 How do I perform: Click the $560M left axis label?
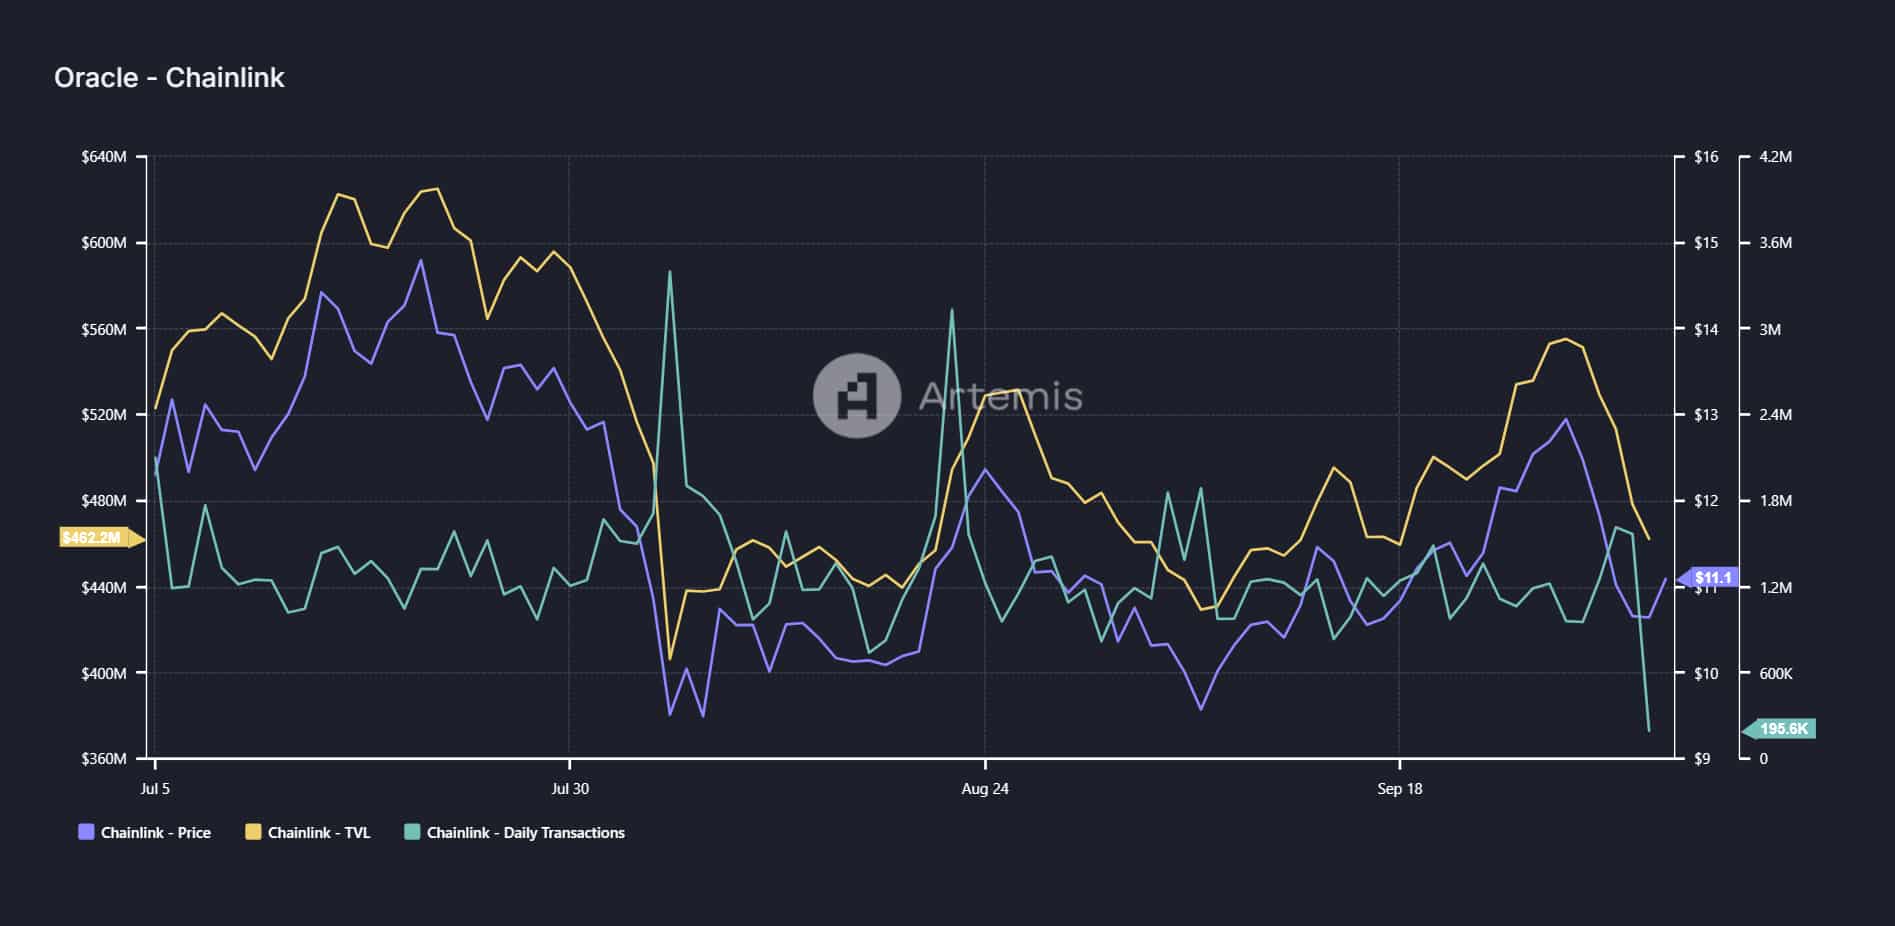(x=104, y=329)
